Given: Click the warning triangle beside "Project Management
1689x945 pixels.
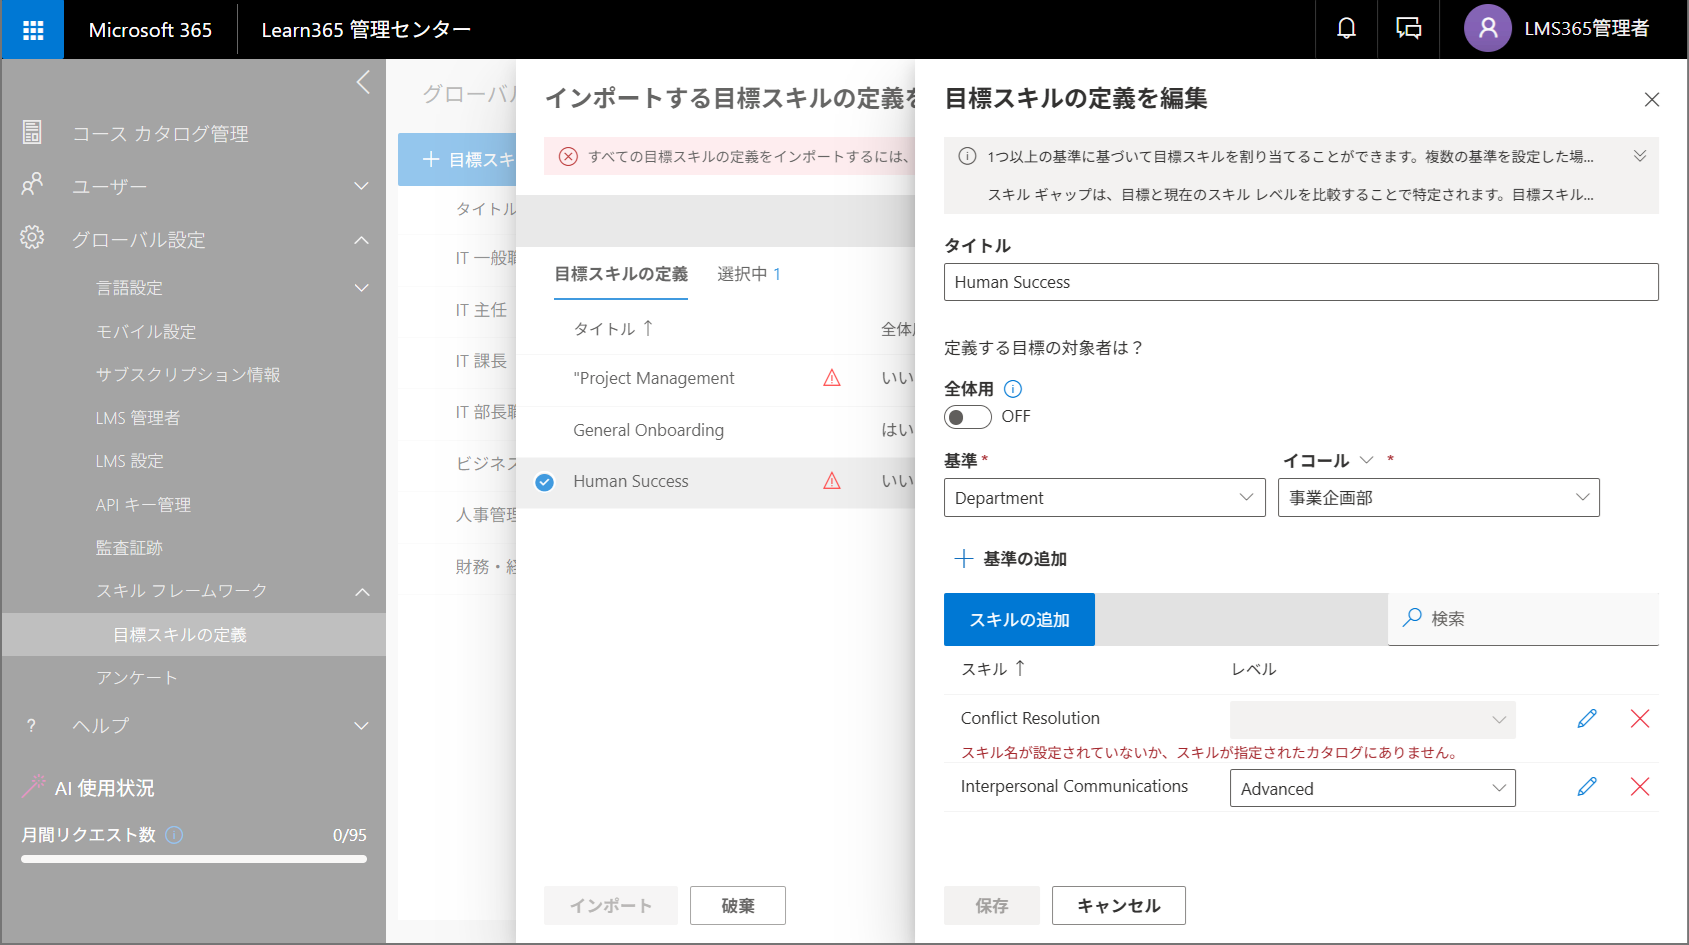Looking at the screenshot, I should (x=832, y=378).
